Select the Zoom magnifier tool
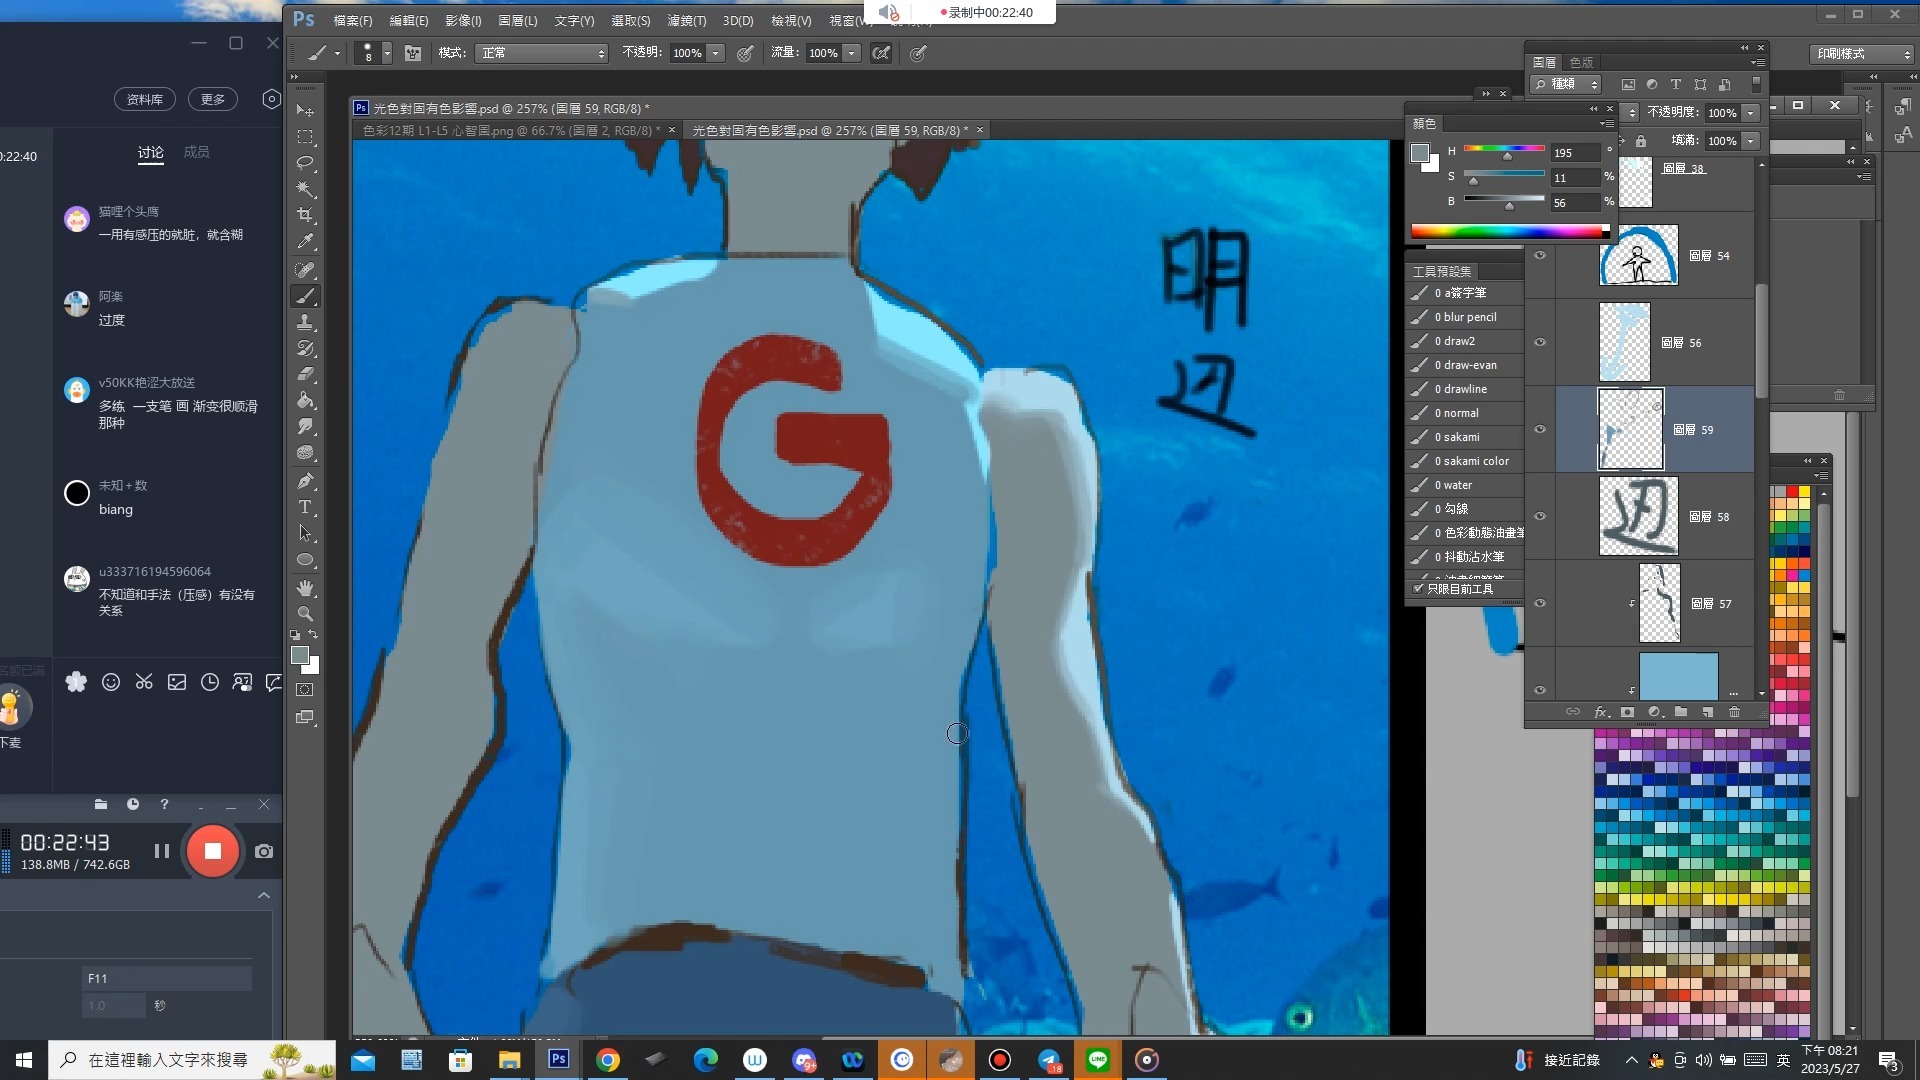Viewport: 1920px width, 1080px height. click(x=306, y=614)
